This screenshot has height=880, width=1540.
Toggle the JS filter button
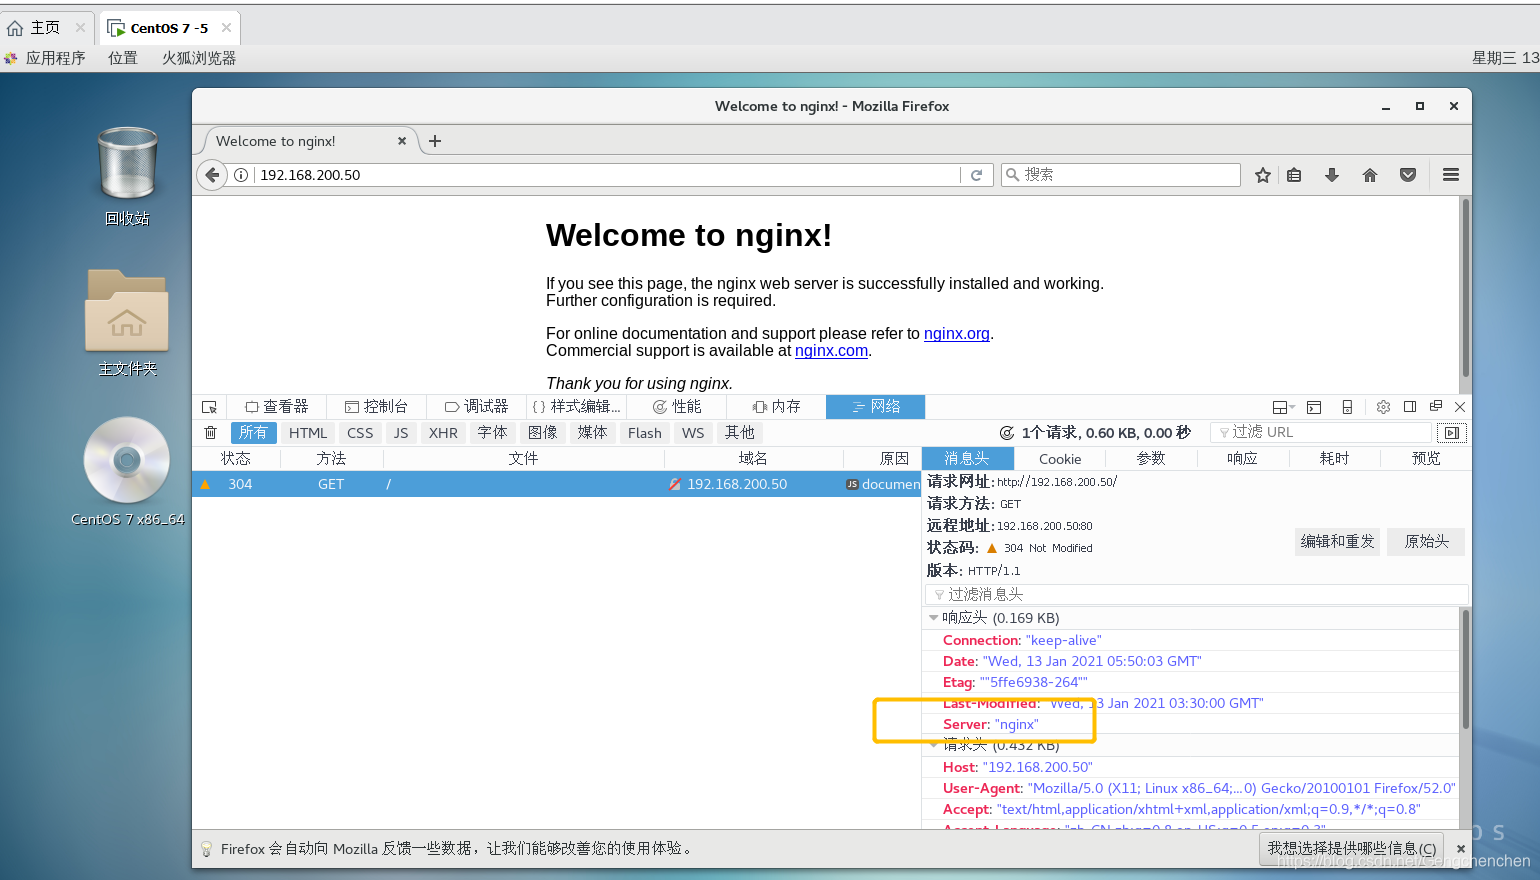401,433
